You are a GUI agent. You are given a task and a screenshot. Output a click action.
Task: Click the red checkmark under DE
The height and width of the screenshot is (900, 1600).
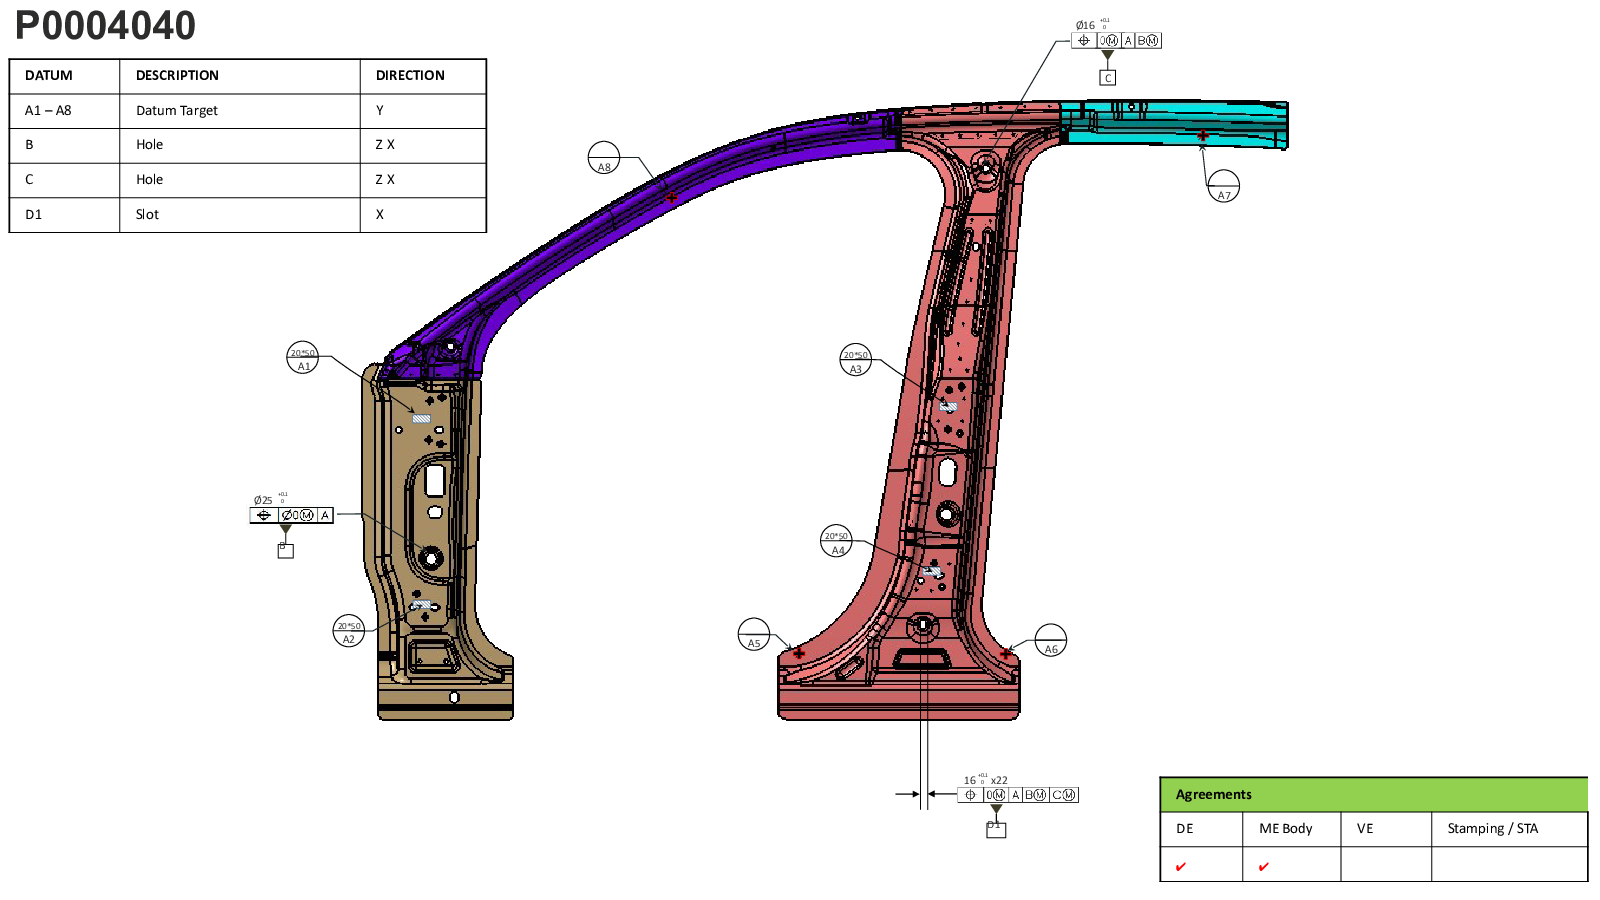(1181, 867)
